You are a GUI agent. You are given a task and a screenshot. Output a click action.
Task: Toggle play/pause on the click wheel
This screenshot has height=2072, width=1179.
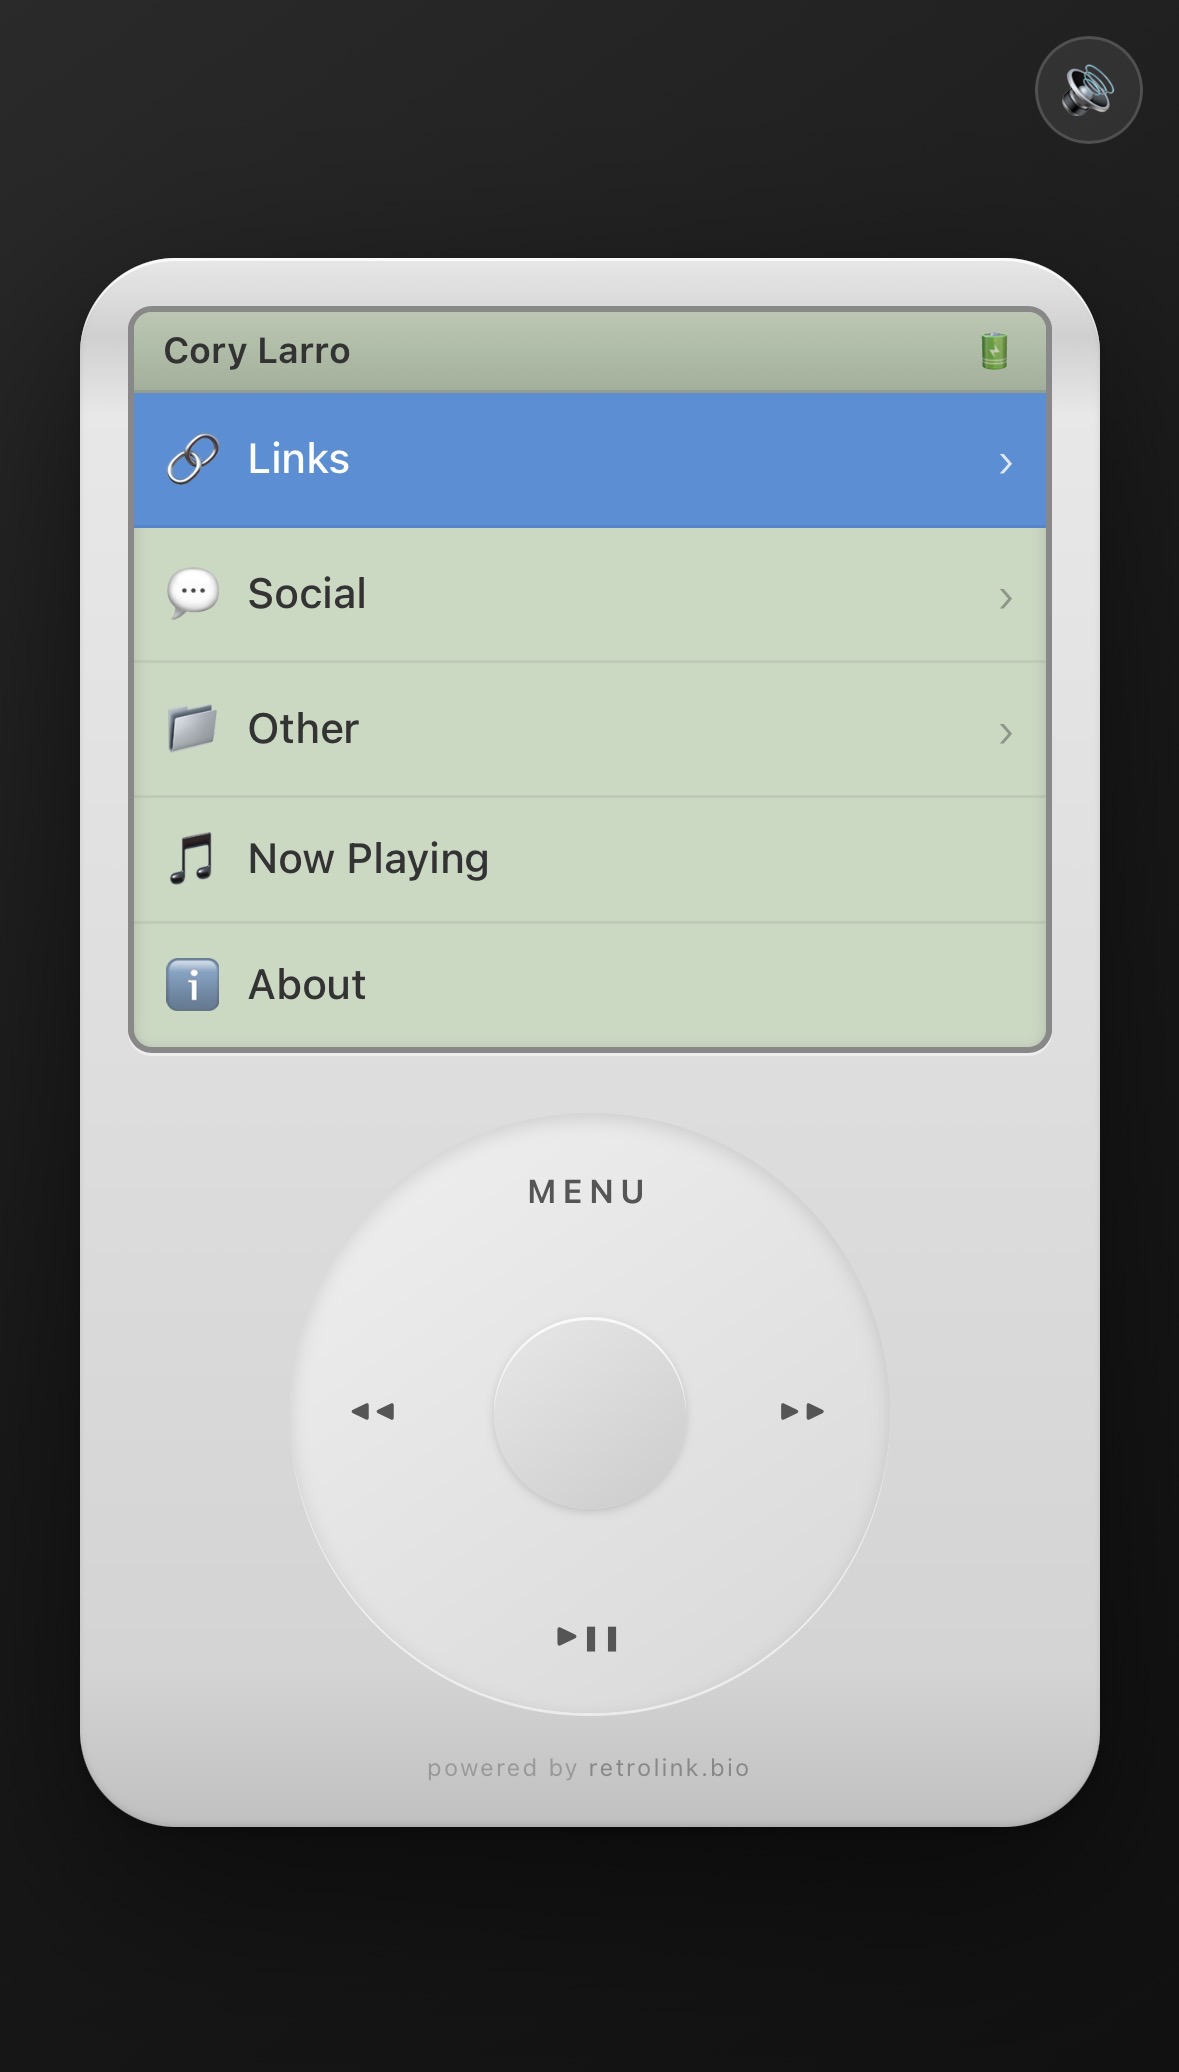coord(587,1638)
